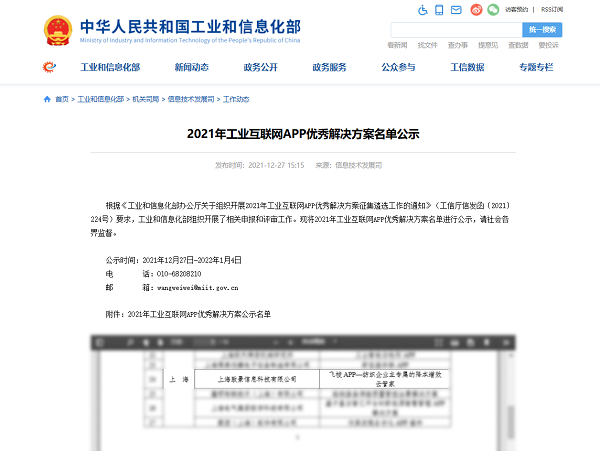Image resolution: width=600 pixels, height=452 pixels.
Task: Click the source text 信息技术发展司
Action: pos(359,165)
